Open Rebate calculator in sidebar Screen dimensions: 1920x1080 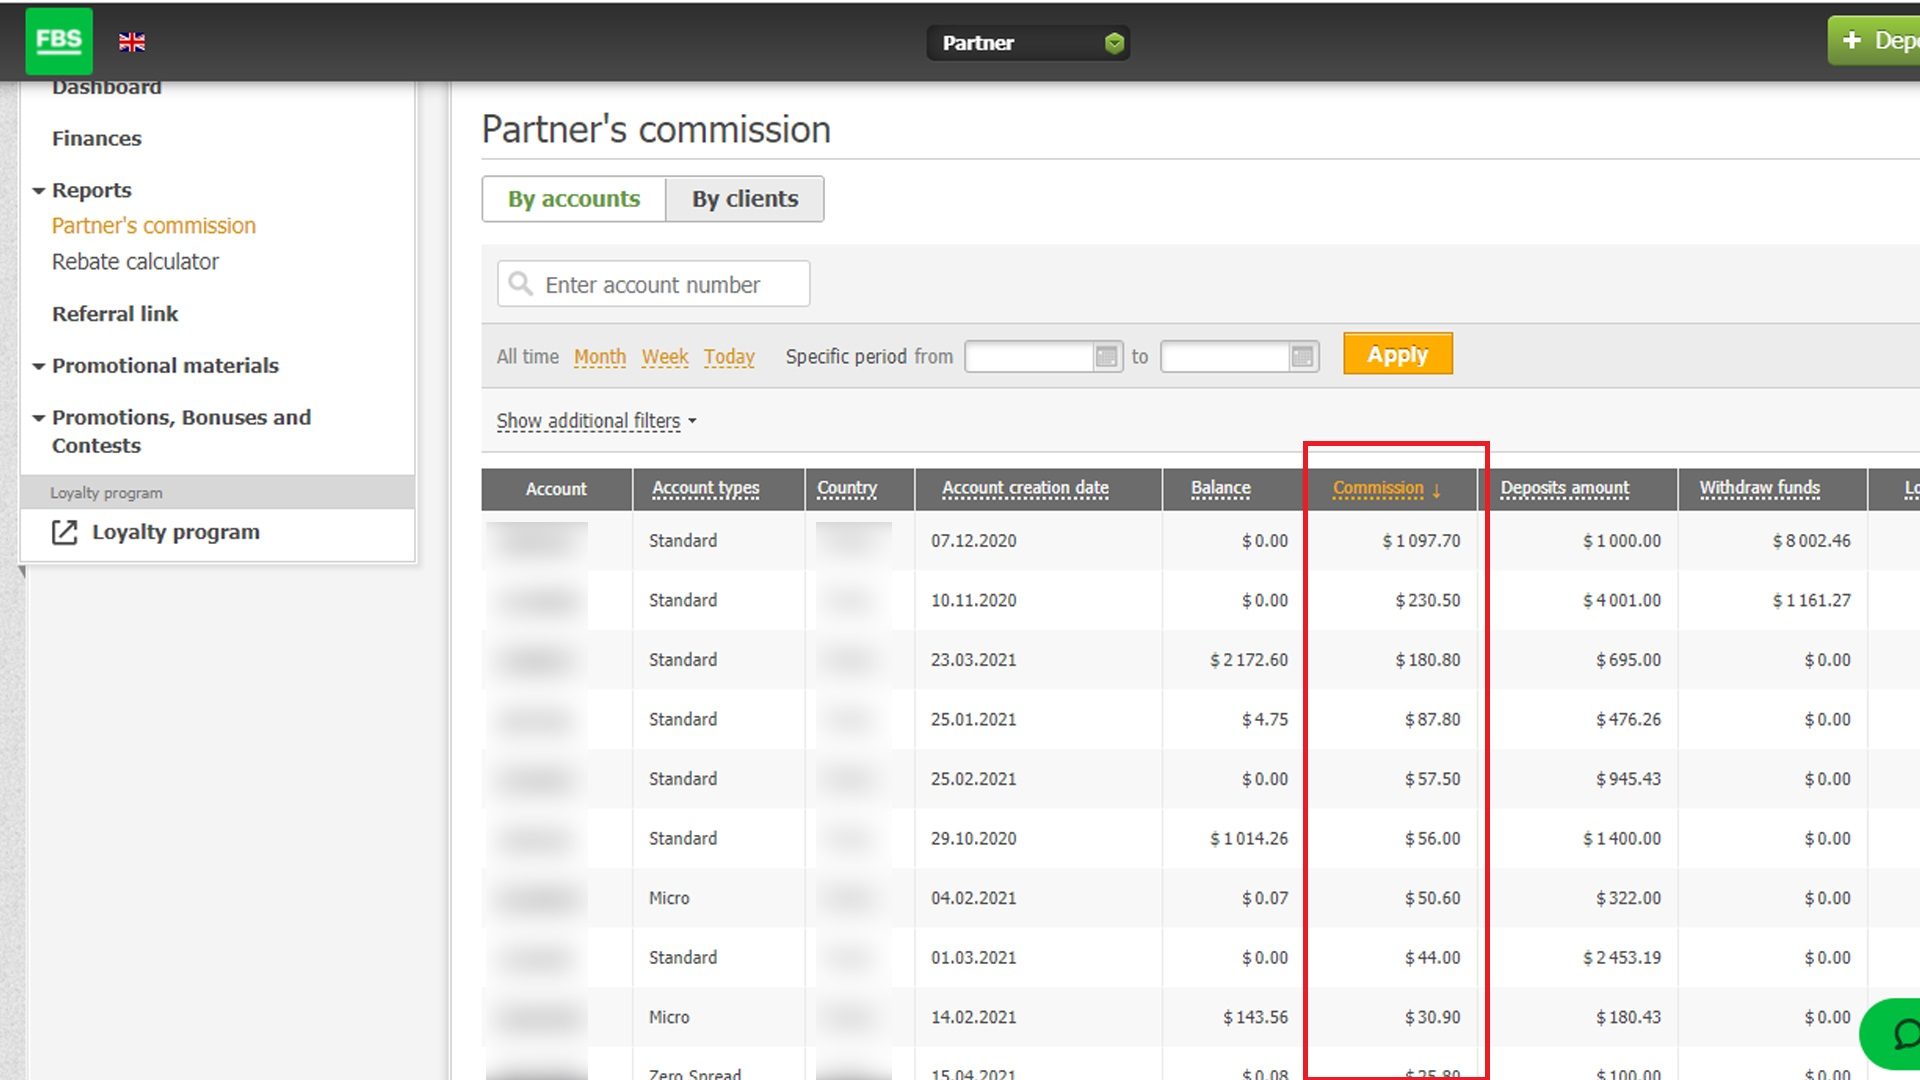click(135, 262)
